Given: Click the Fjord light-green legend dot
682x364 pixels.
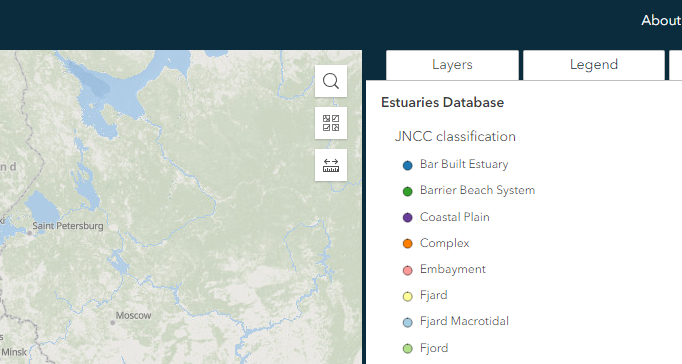Looking at the screenshot, I should (x=408, y=349).
